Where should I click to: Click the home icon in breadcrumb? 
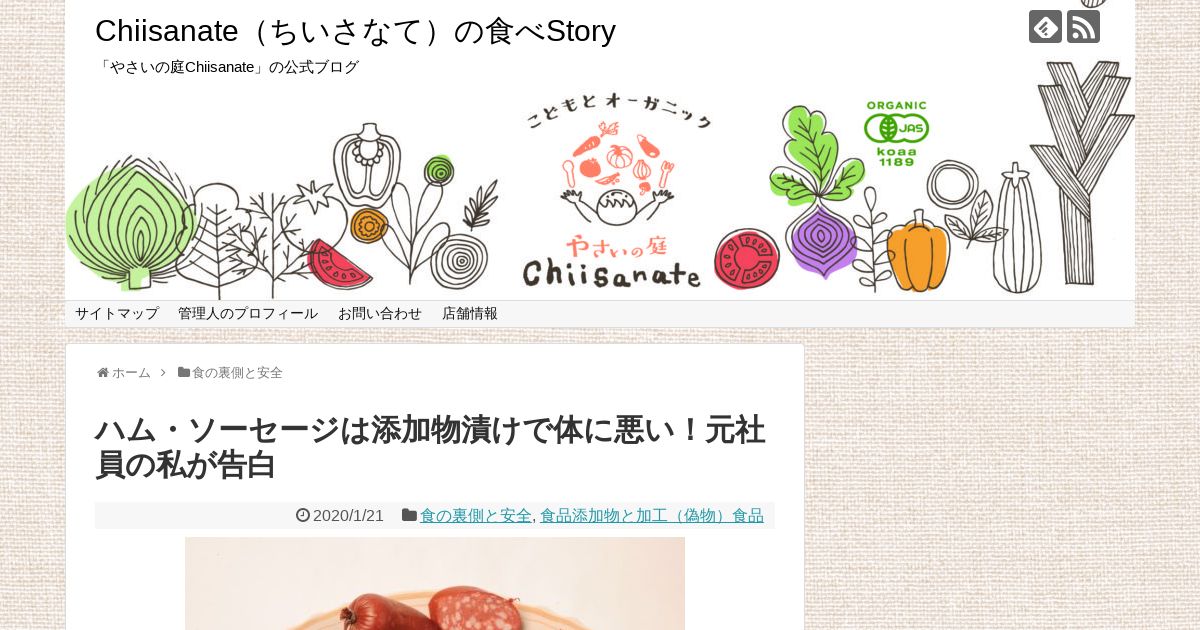[103, 373]
